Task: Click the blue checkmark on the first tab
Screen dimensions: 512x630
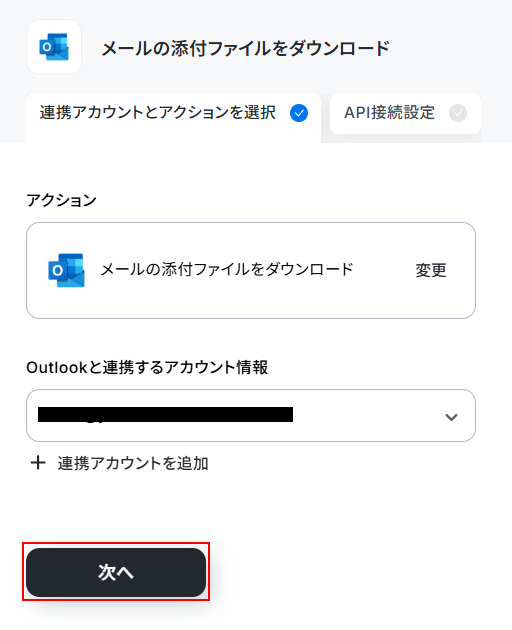Action: point(299,113)
